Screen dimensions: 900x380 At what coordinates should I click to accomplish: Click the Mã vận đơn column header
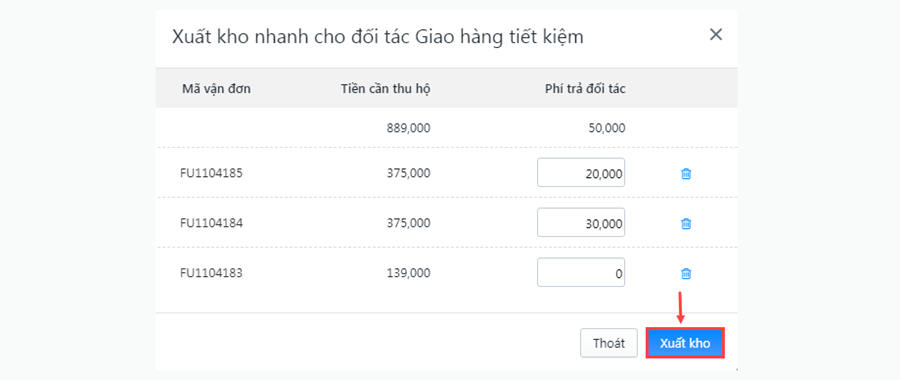(216, 88)
